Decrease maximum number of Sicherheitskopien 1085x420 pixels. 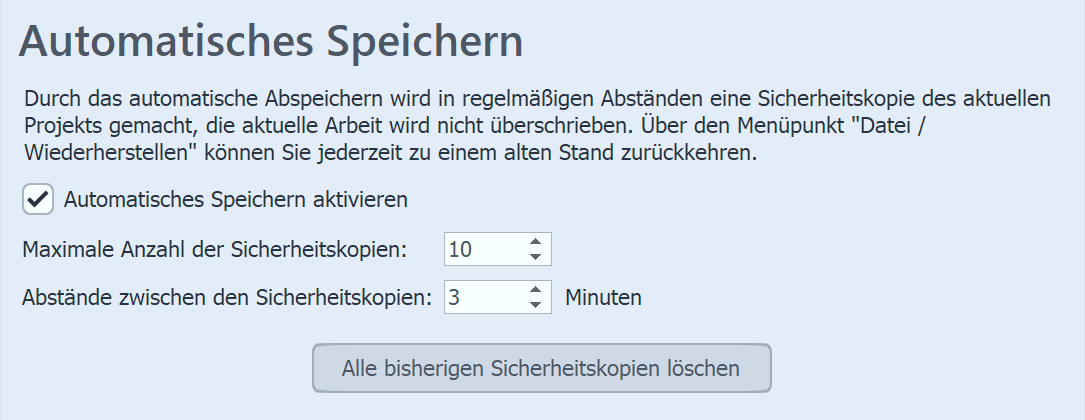(536, 257)
